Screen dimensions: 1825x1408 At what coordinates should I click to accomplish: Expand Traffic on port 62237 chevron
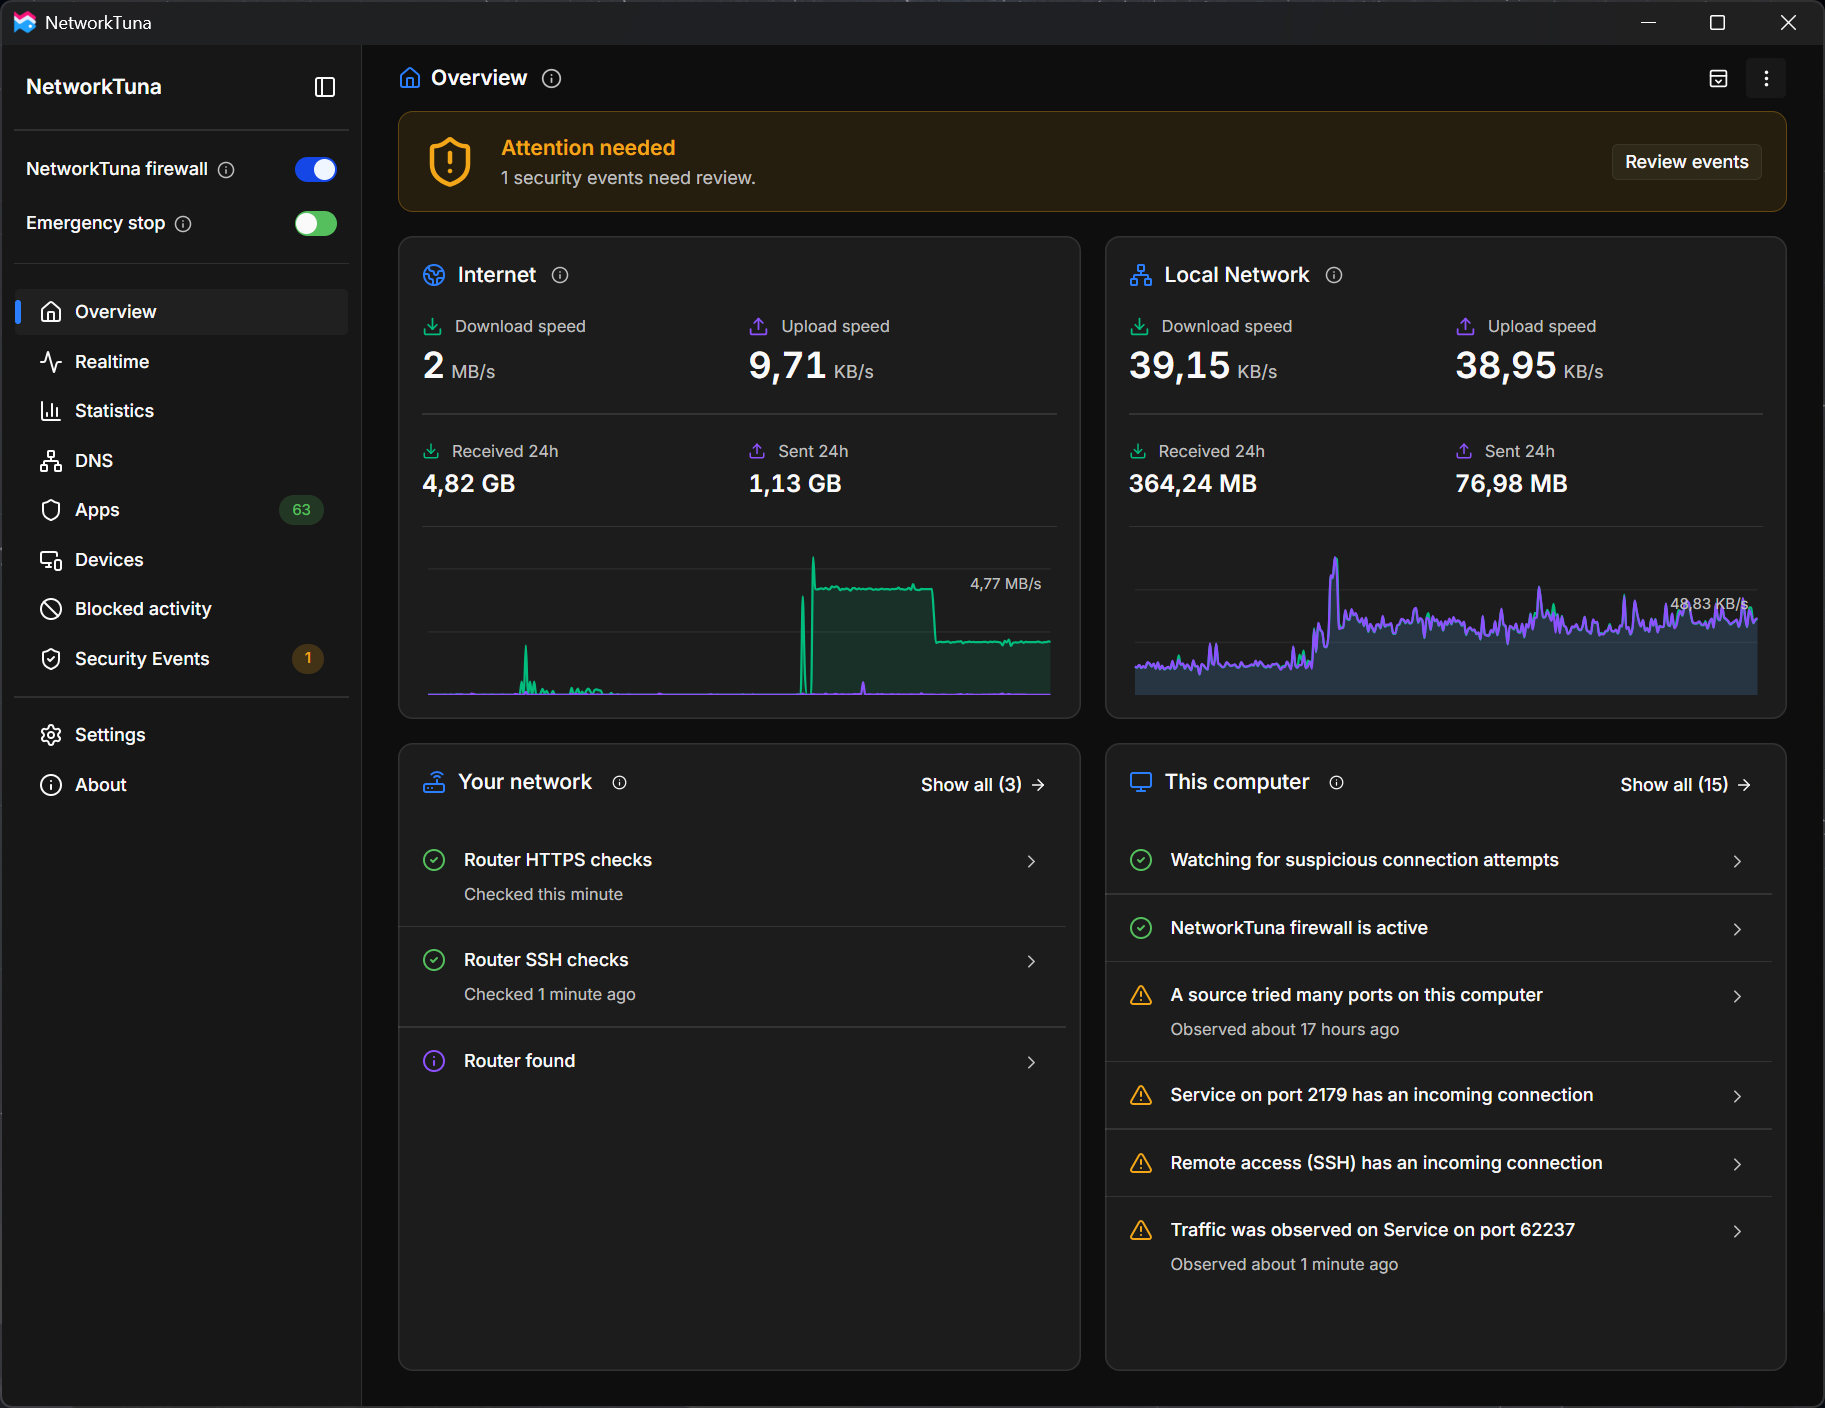[x=1737, y=1232]
